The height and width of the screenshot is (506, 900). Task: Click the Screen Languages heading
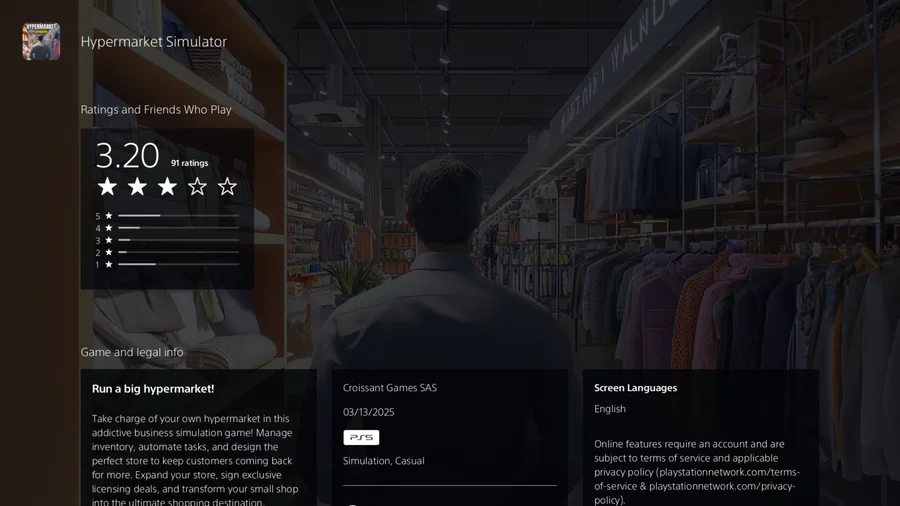(635, 388)
